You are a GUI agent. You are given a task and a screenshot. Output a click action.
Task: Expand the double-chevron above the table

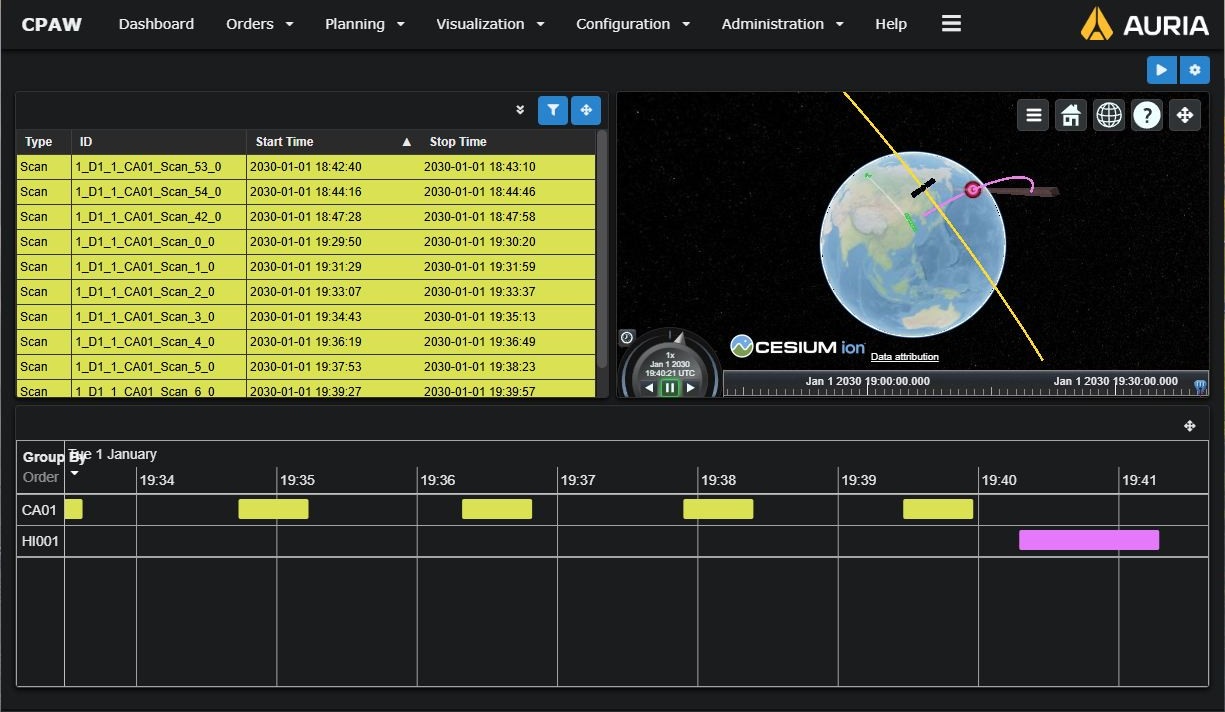[520, 110]
